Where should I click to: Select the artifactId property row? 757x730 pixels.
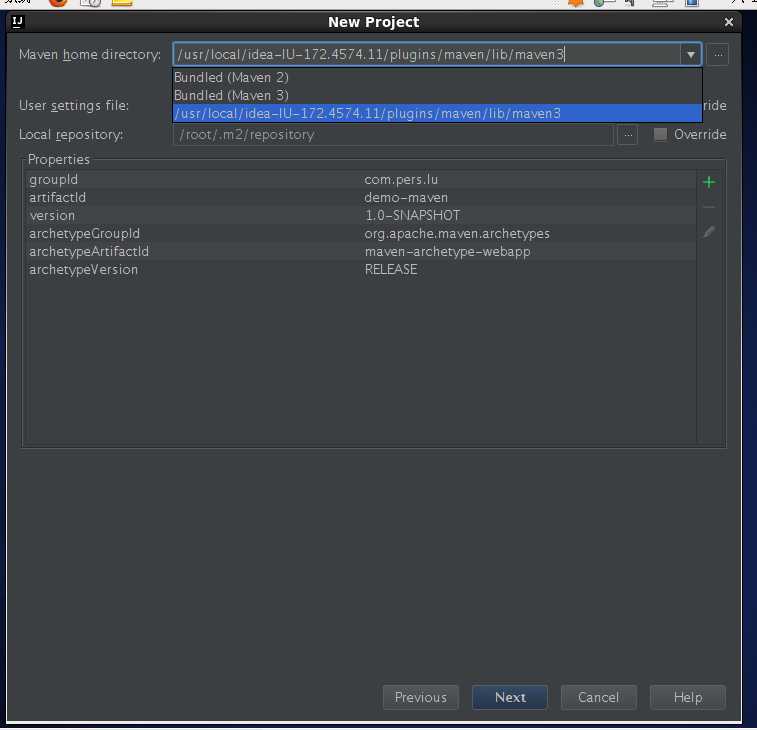(x=362, y=197)
